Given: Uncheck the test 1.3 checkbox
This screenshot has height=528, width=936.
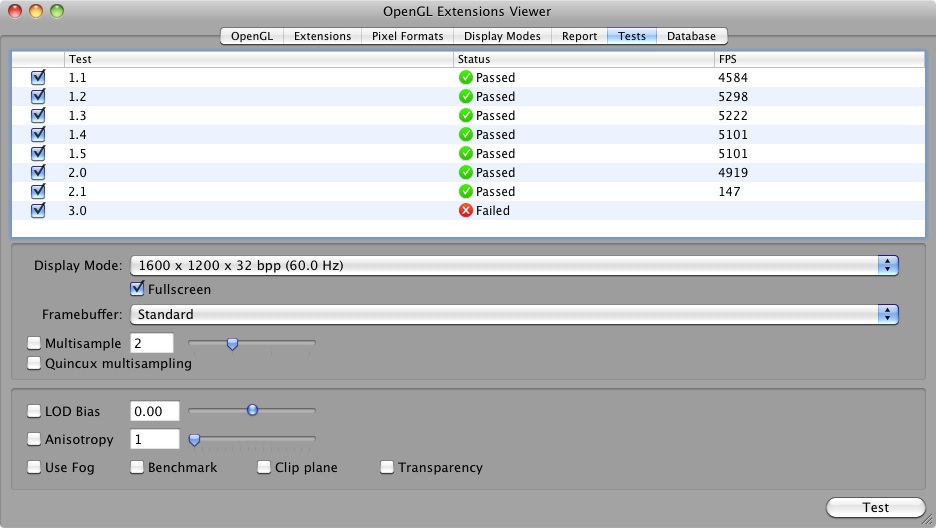Looking at the screenshot, I should click(x=38, y=115).
